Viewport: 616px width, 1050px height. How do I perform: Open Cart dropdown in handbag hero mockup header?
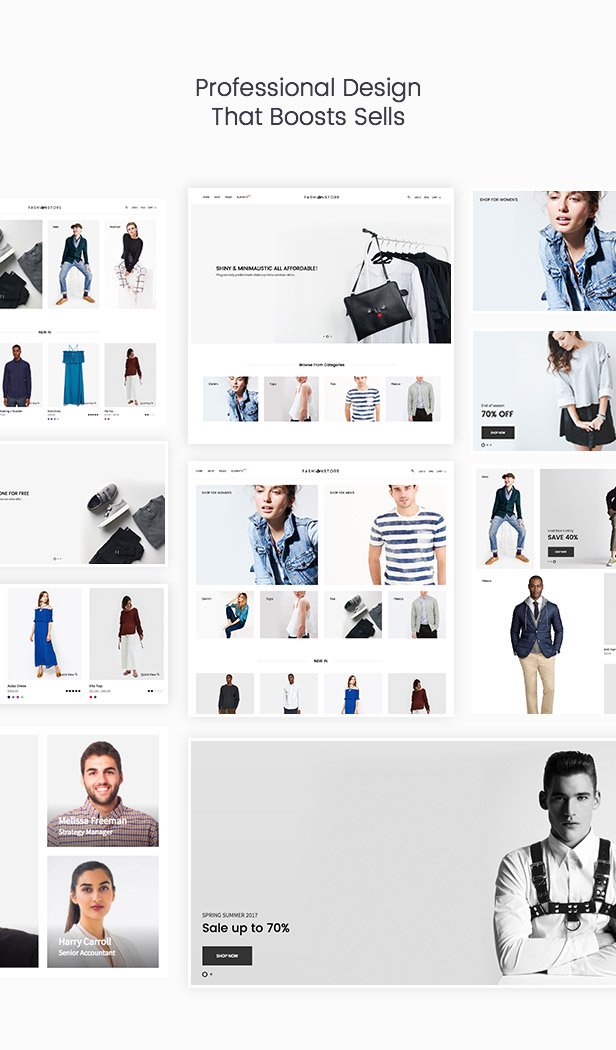[436, 198]
